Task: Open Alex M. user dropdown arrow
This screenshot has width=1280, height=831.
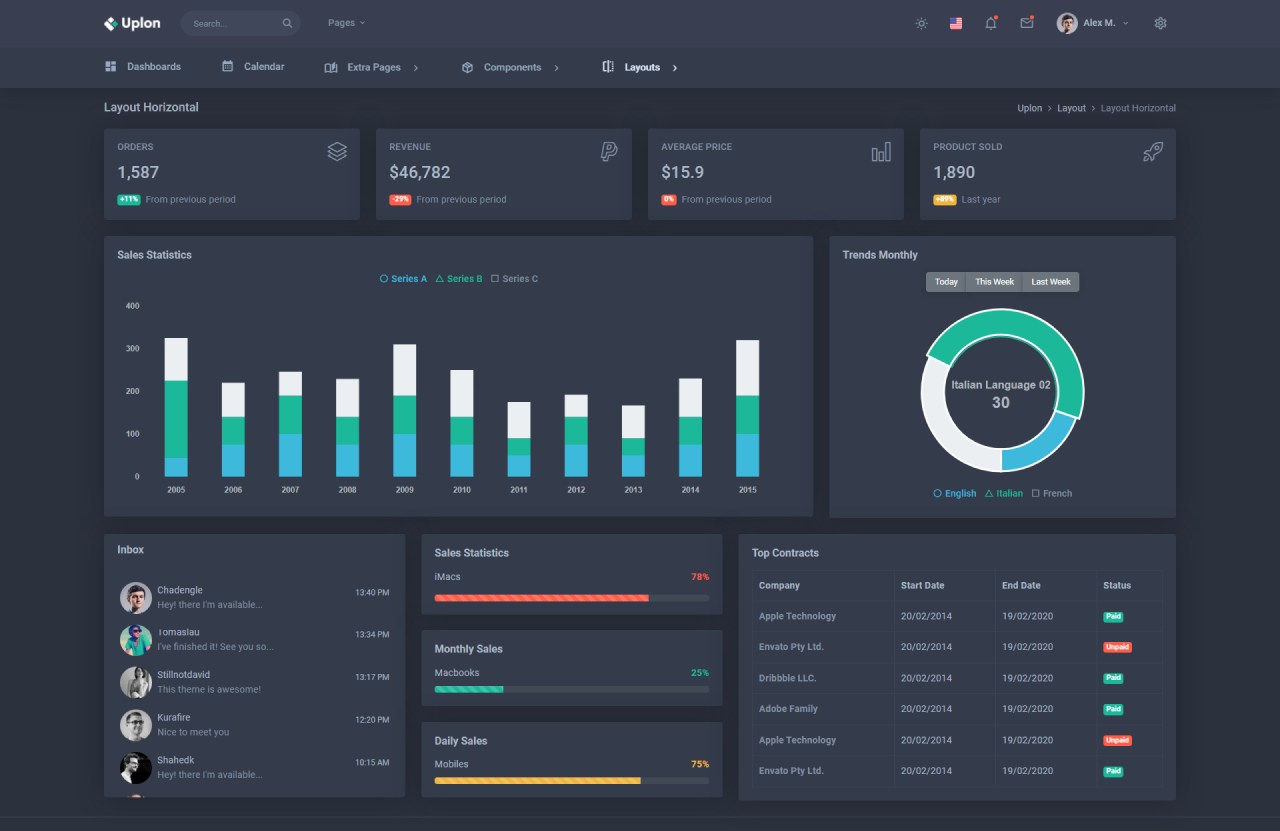Action: tap(1126, 23)
